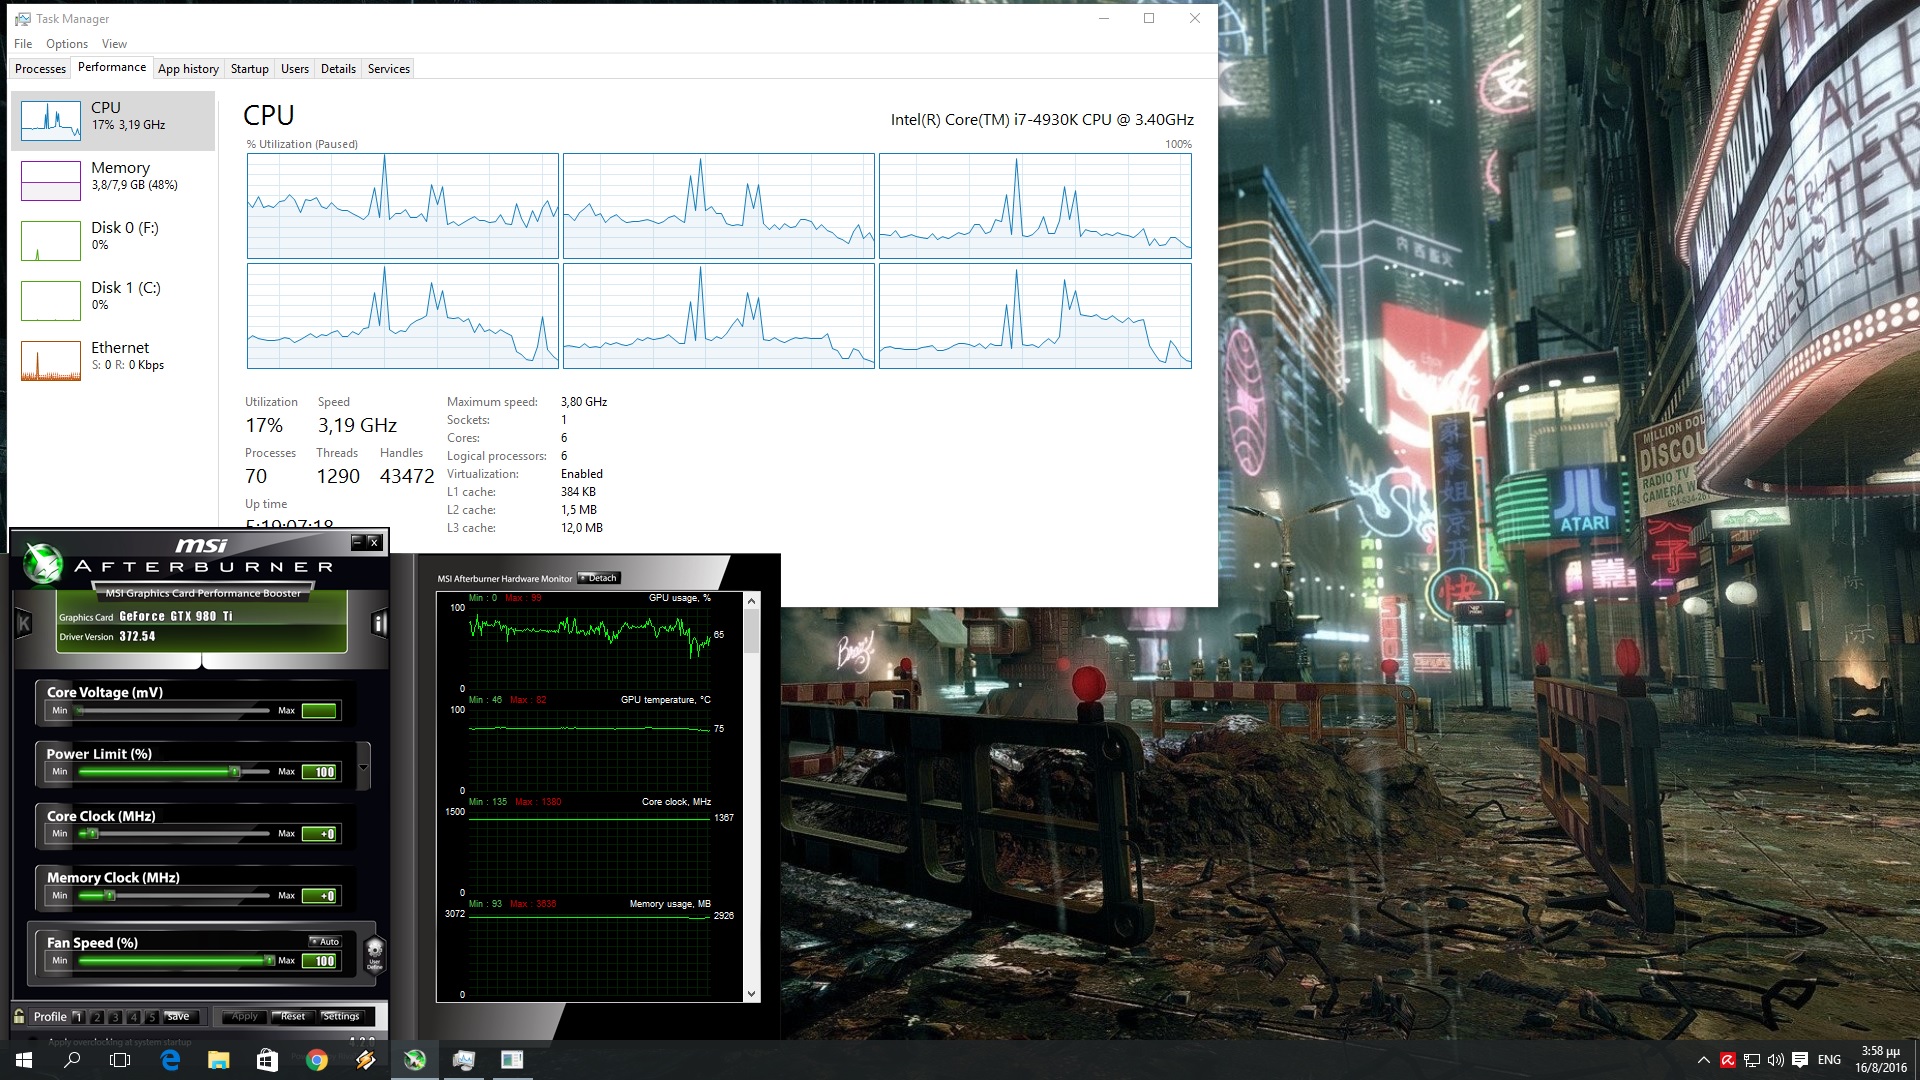The height and width of the screenshot is (1080, 1920).
Task: Click the User Define fan gear icon
Action: pos(375,952)
